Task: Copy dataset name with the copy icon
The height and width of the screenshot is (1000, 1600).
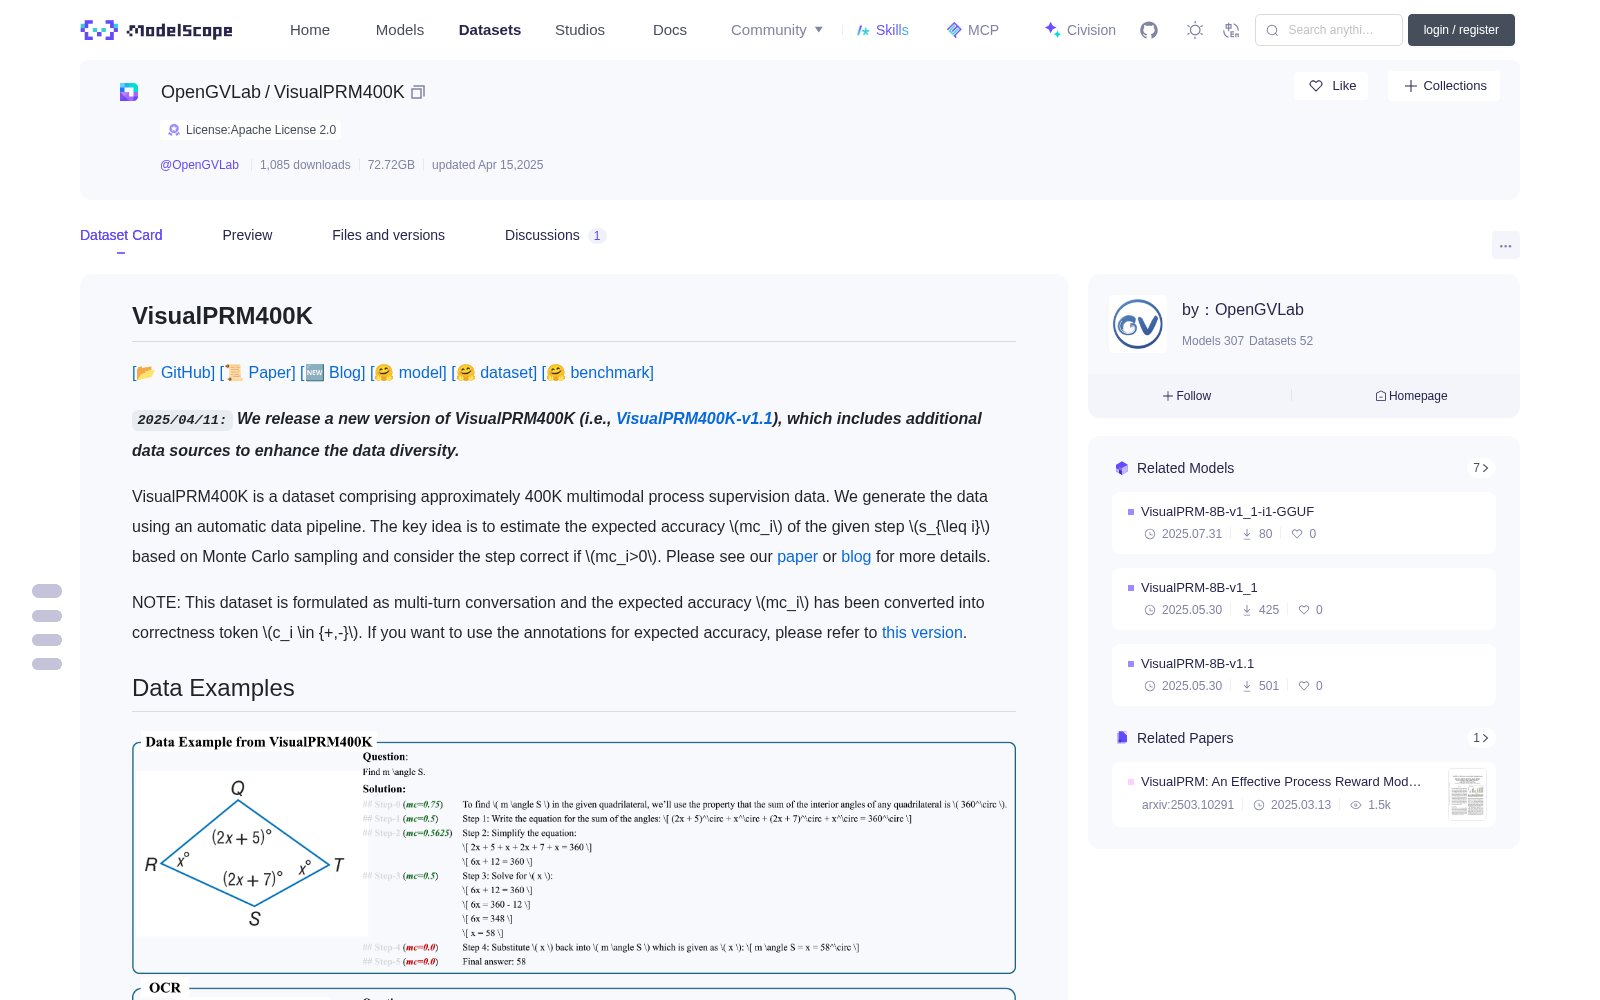Action: [x=418, y=92]
